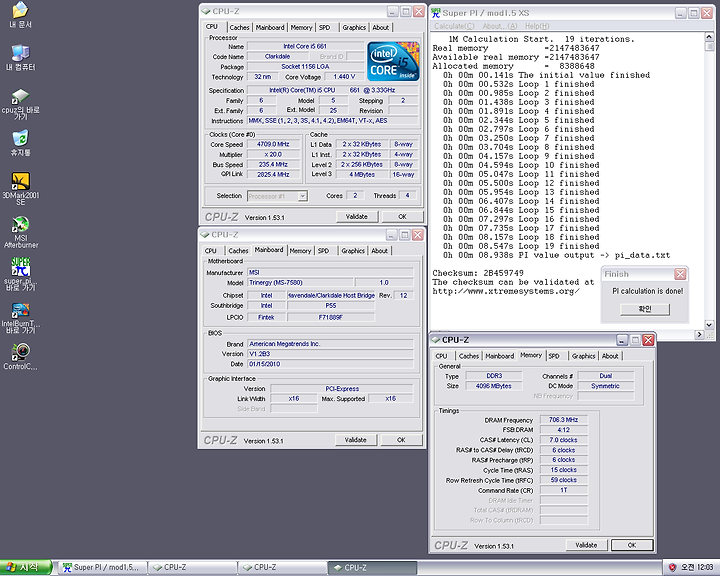The height and width of the screenshot is (576, 720).
Task: Activate the first CPU-Z taskbar button
Action: tap(192, 567)
